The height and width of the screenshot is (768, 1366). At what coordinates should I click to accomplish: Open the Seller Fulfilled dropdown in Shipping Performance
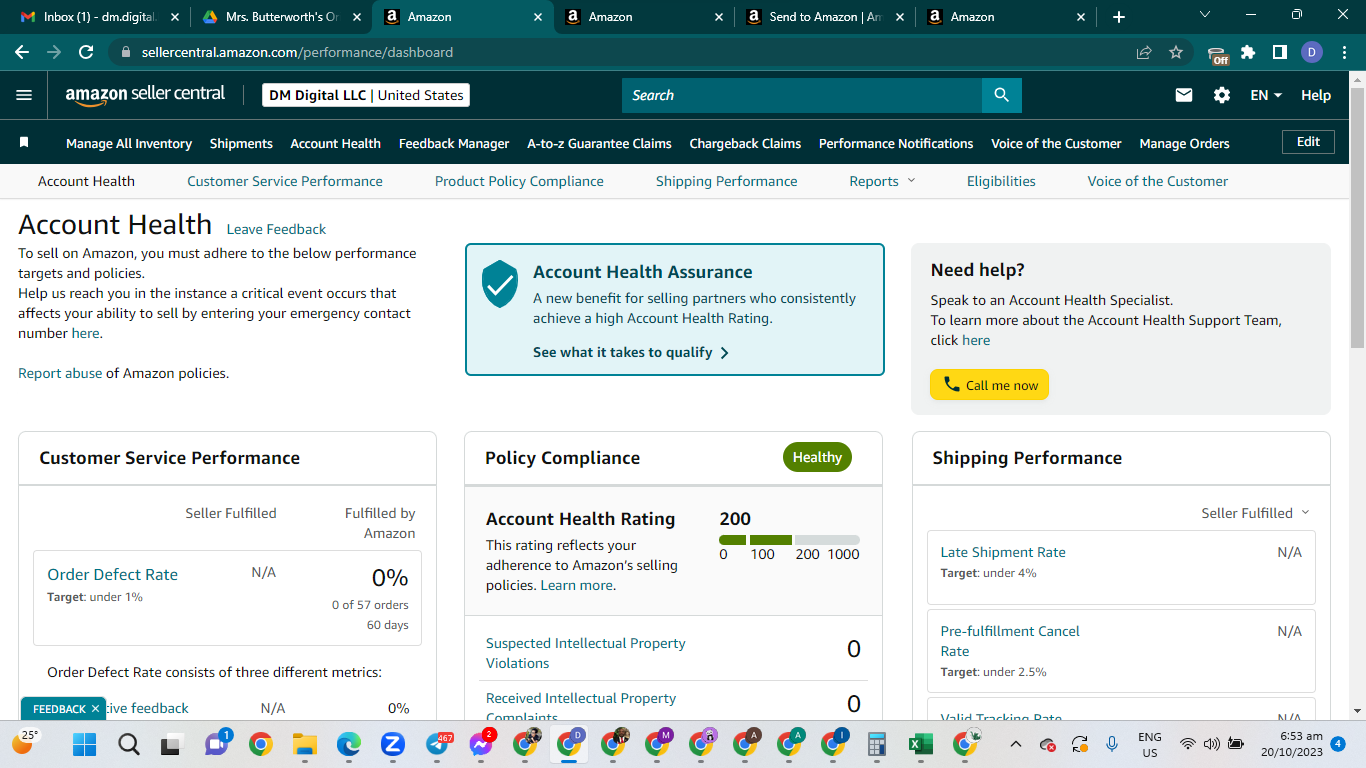click(x=1255, y=513)
